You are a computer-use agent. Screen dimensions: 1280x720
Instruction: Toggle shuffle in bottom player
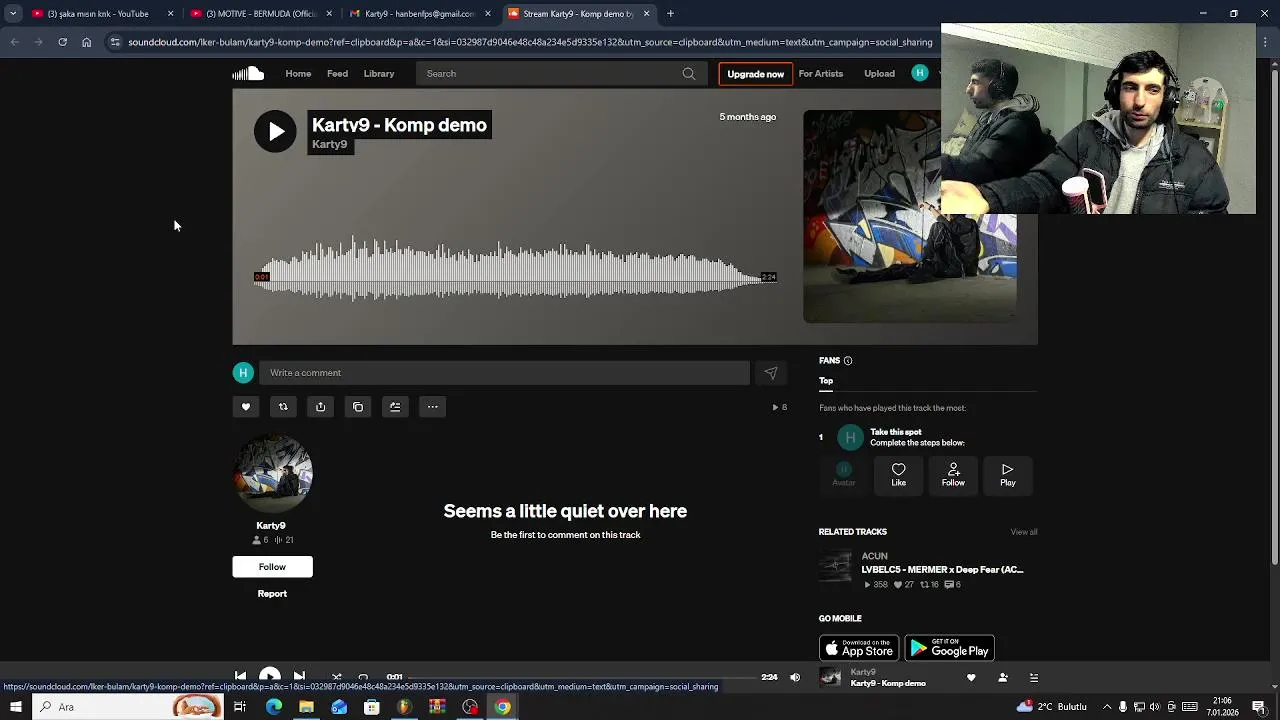336,677
